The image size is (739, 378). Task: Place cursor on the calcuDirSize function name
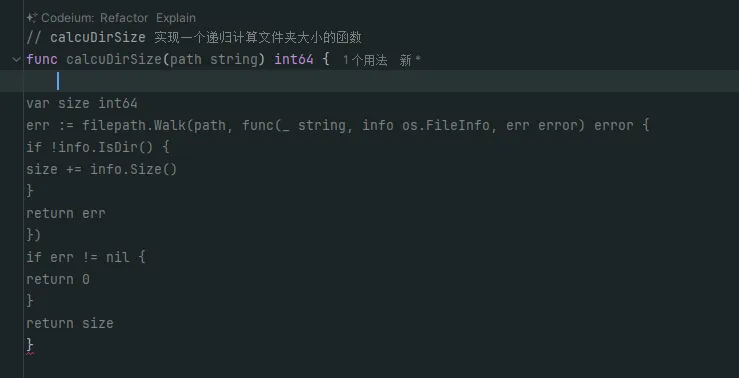(114, 59)
